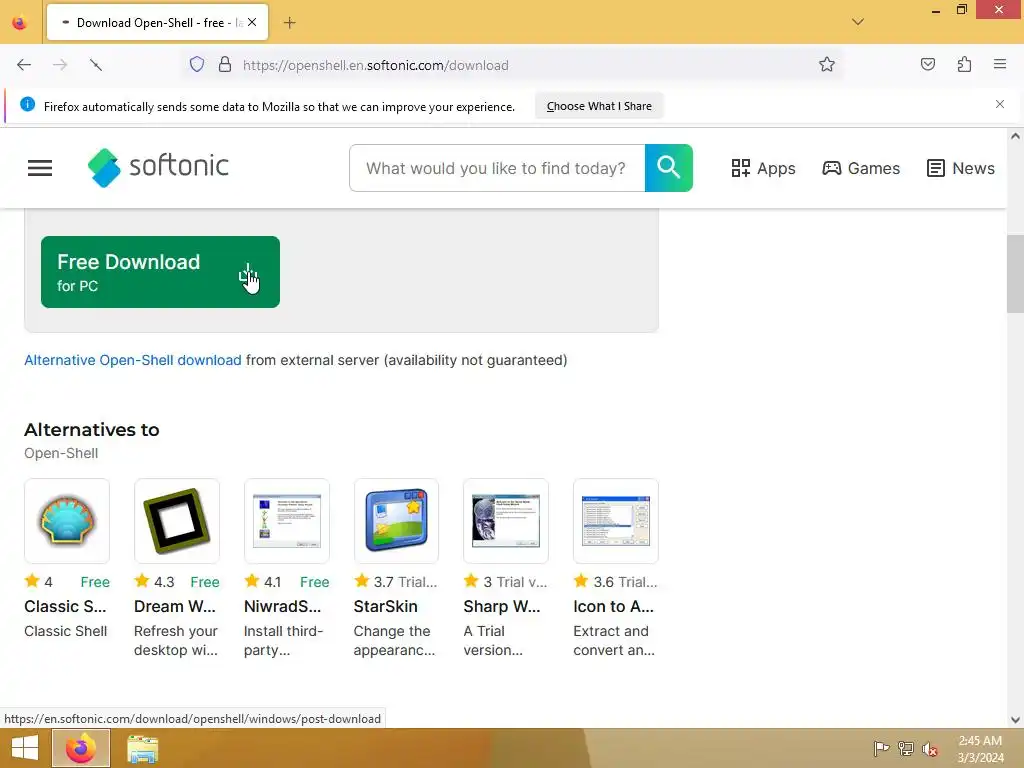Click the Firefox icon left of the tab
1024x768 pixels.
(20, 23)
